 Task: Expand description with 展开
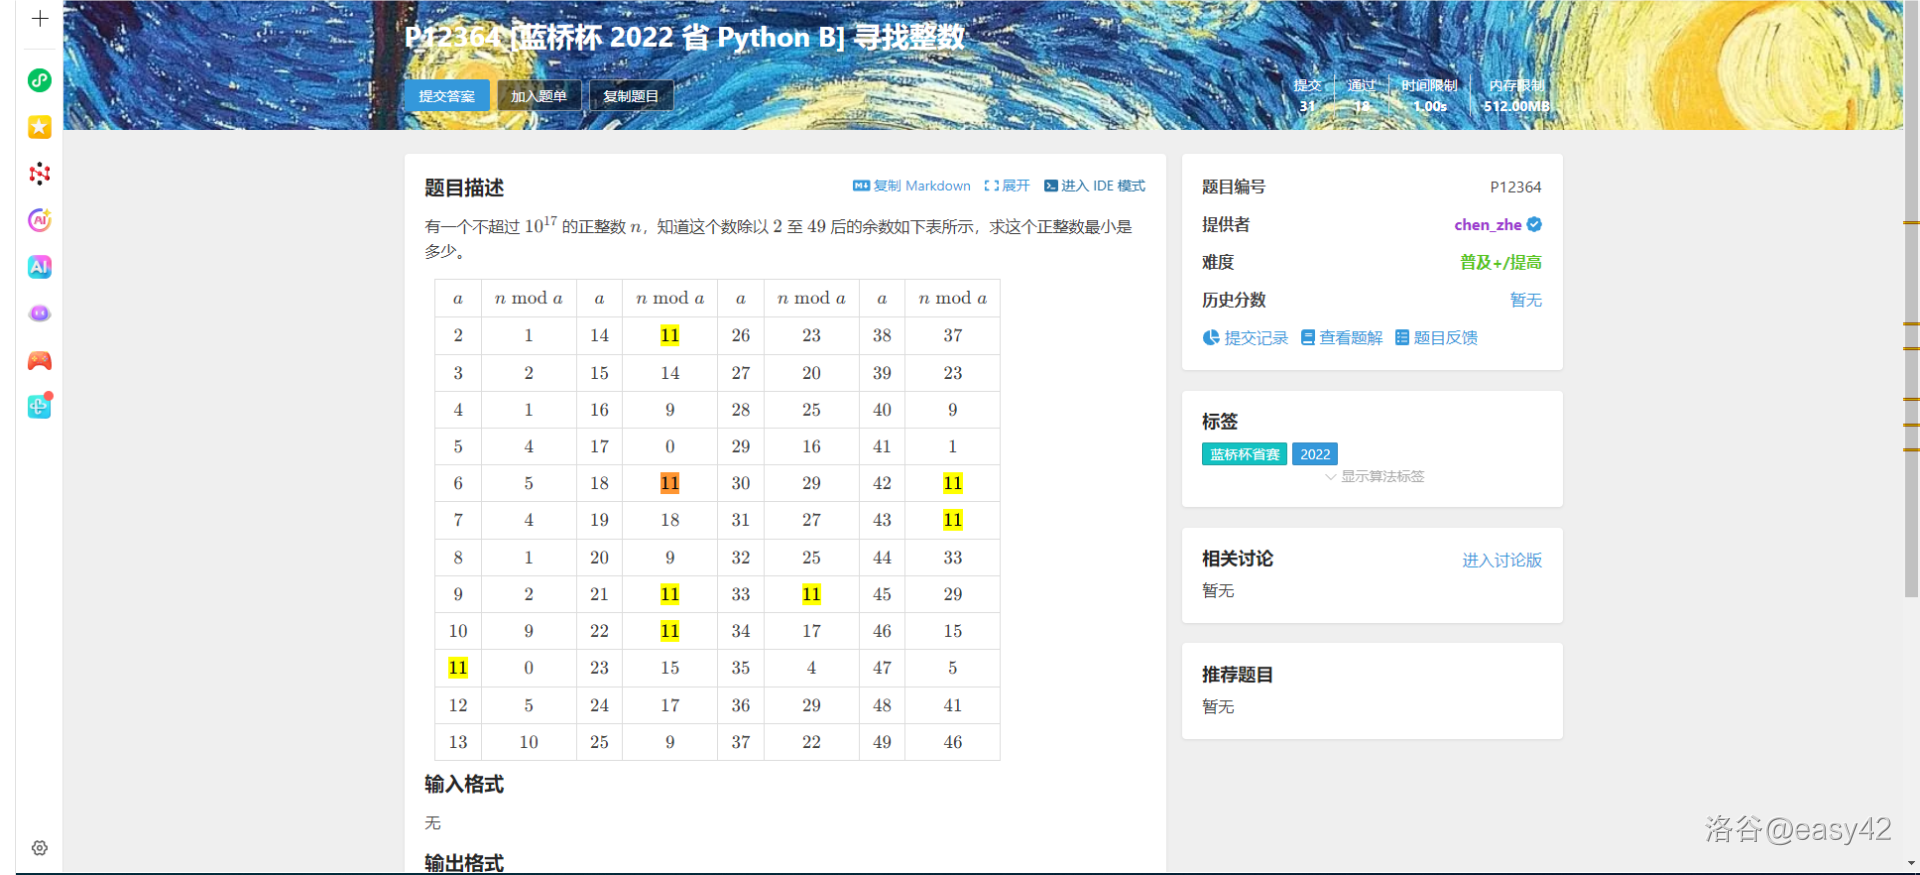point(1006,186)
